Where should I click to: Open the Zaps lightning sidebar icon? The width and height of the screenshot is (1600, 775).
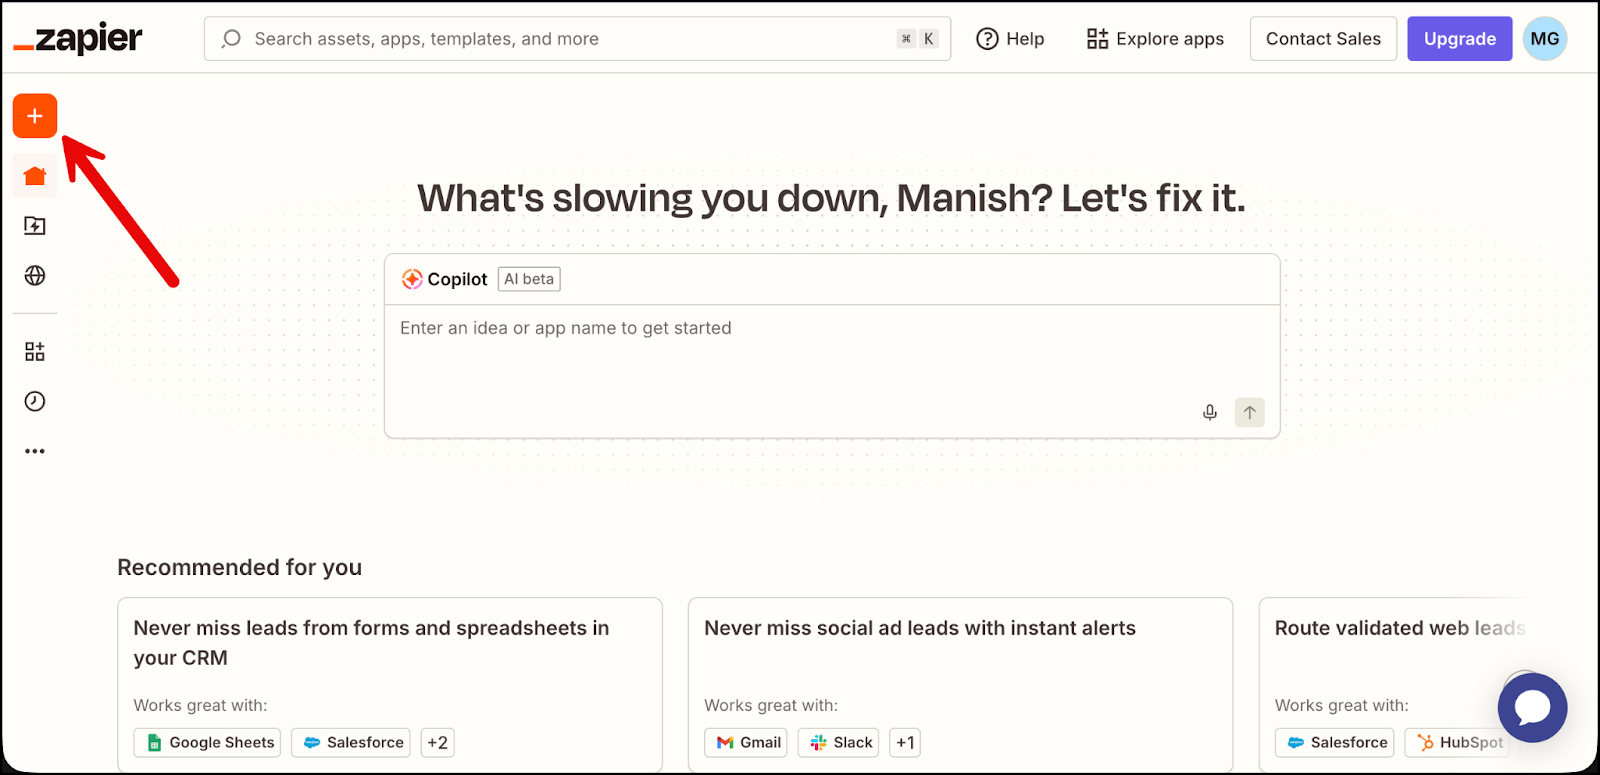tap(35, 226)
